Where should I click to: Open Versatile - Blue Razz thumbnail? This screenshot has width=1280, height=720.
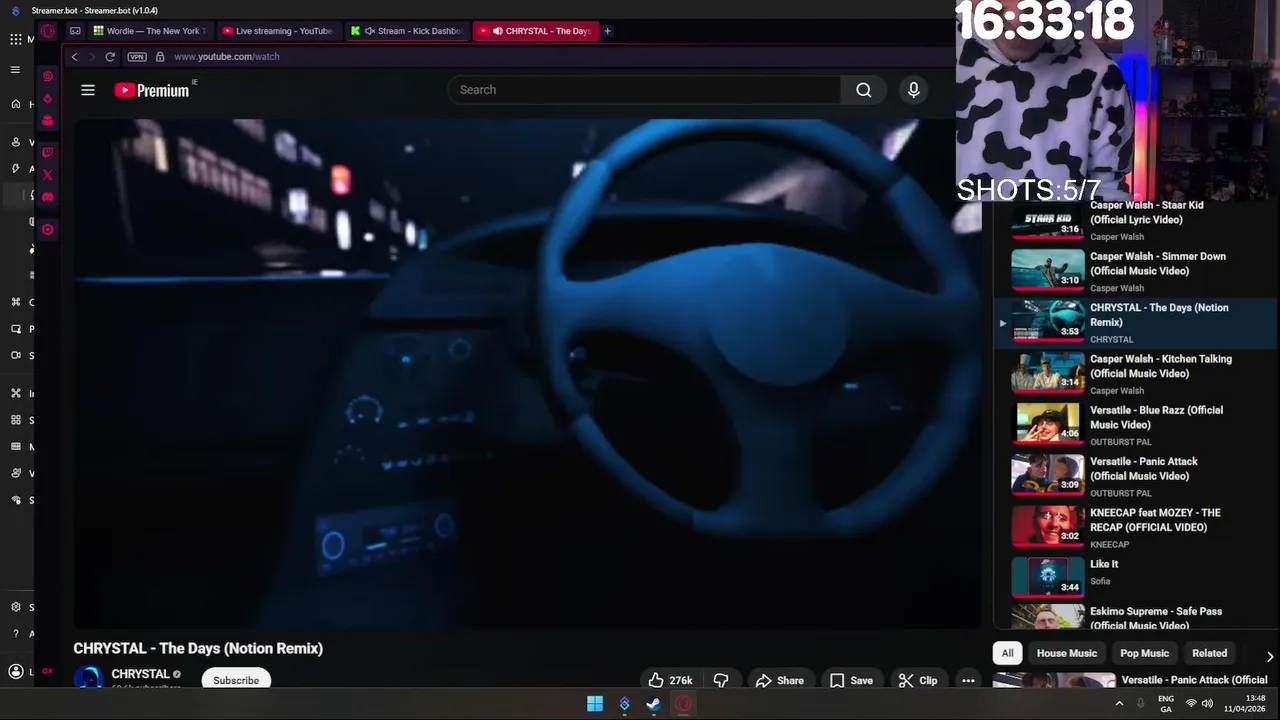(x=1047, y=423)
